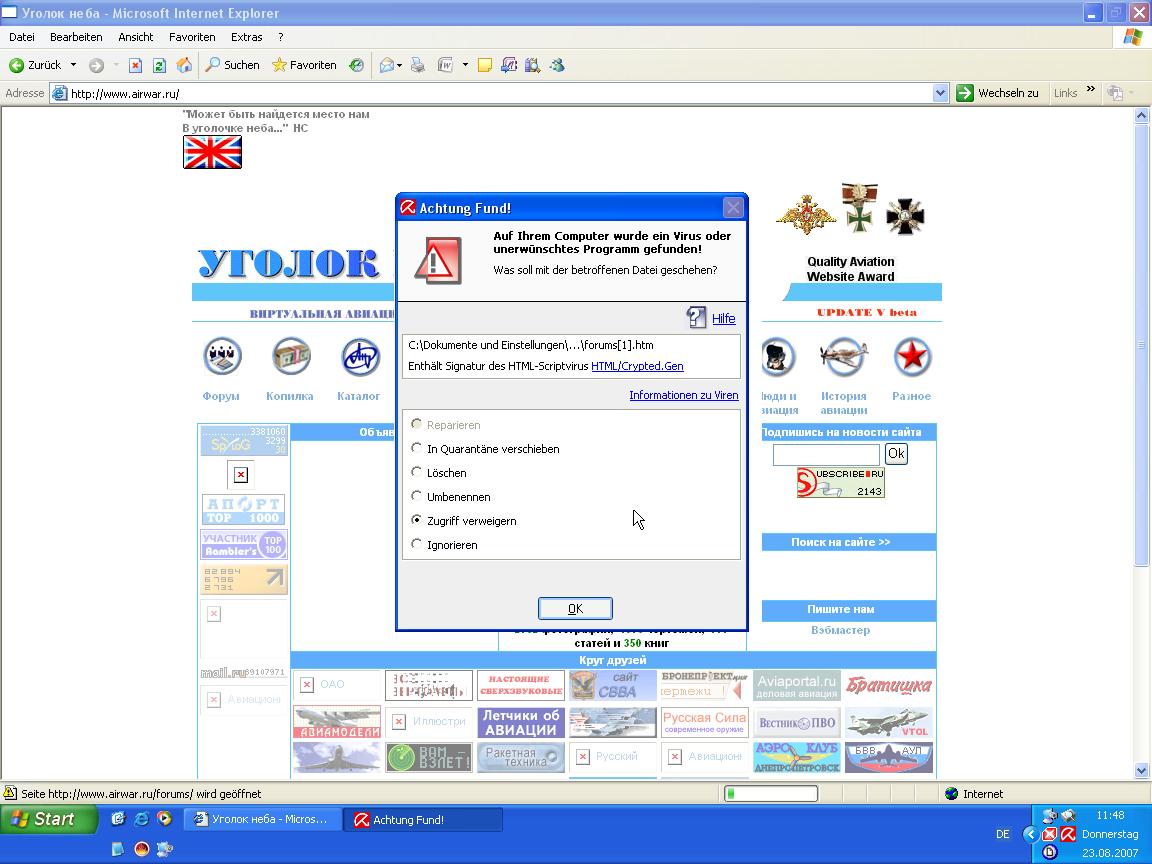The height and width of the screenshot is (864, 1152).
Task: Open the Messenger icon in the toolbar
Action: coord(558,65)
